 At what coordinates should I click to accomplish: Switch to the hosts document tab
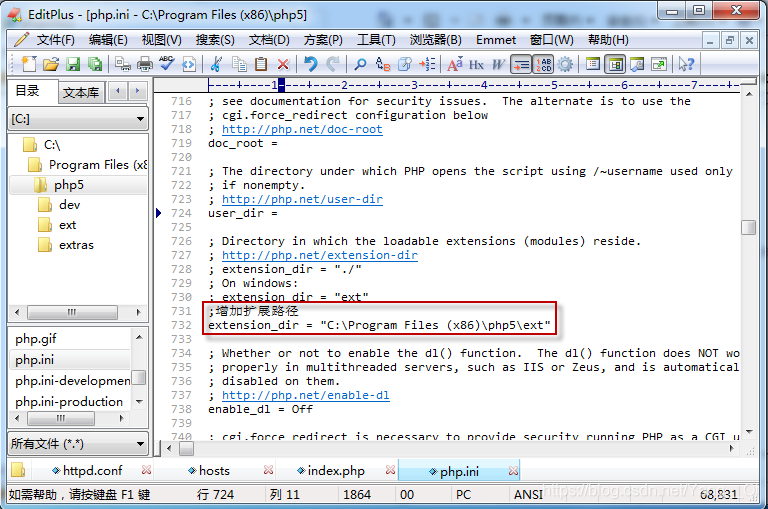[x=214, y=471]
